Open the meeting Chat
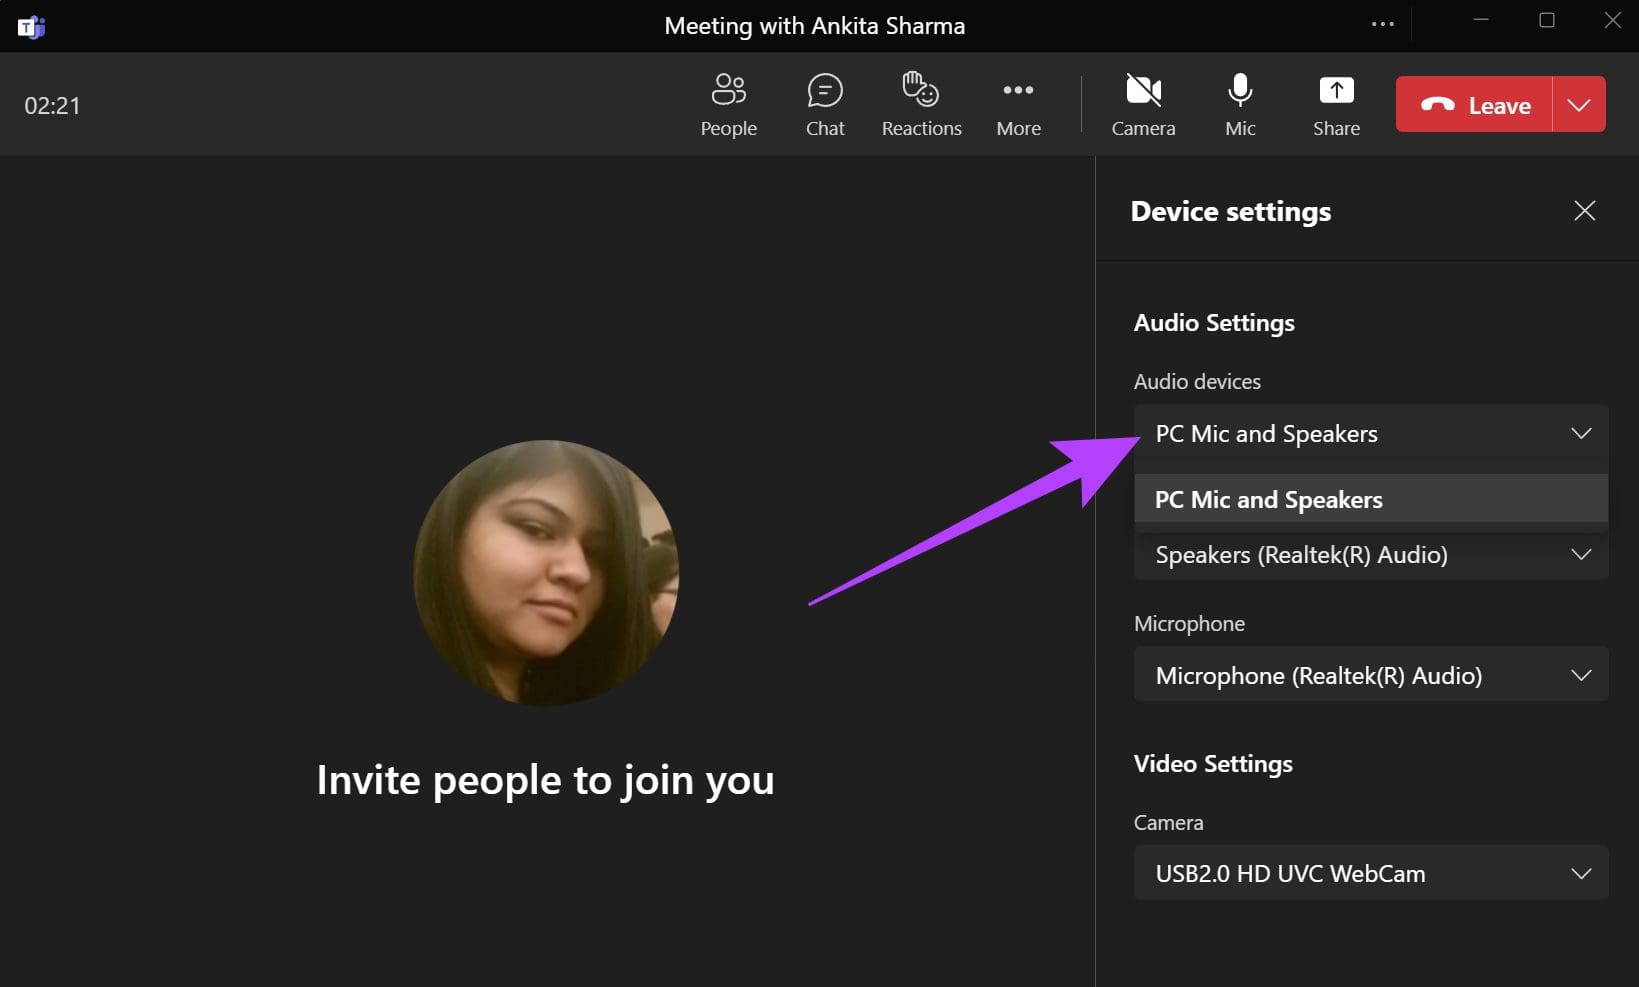1639x987 pixels. [825, 105]
